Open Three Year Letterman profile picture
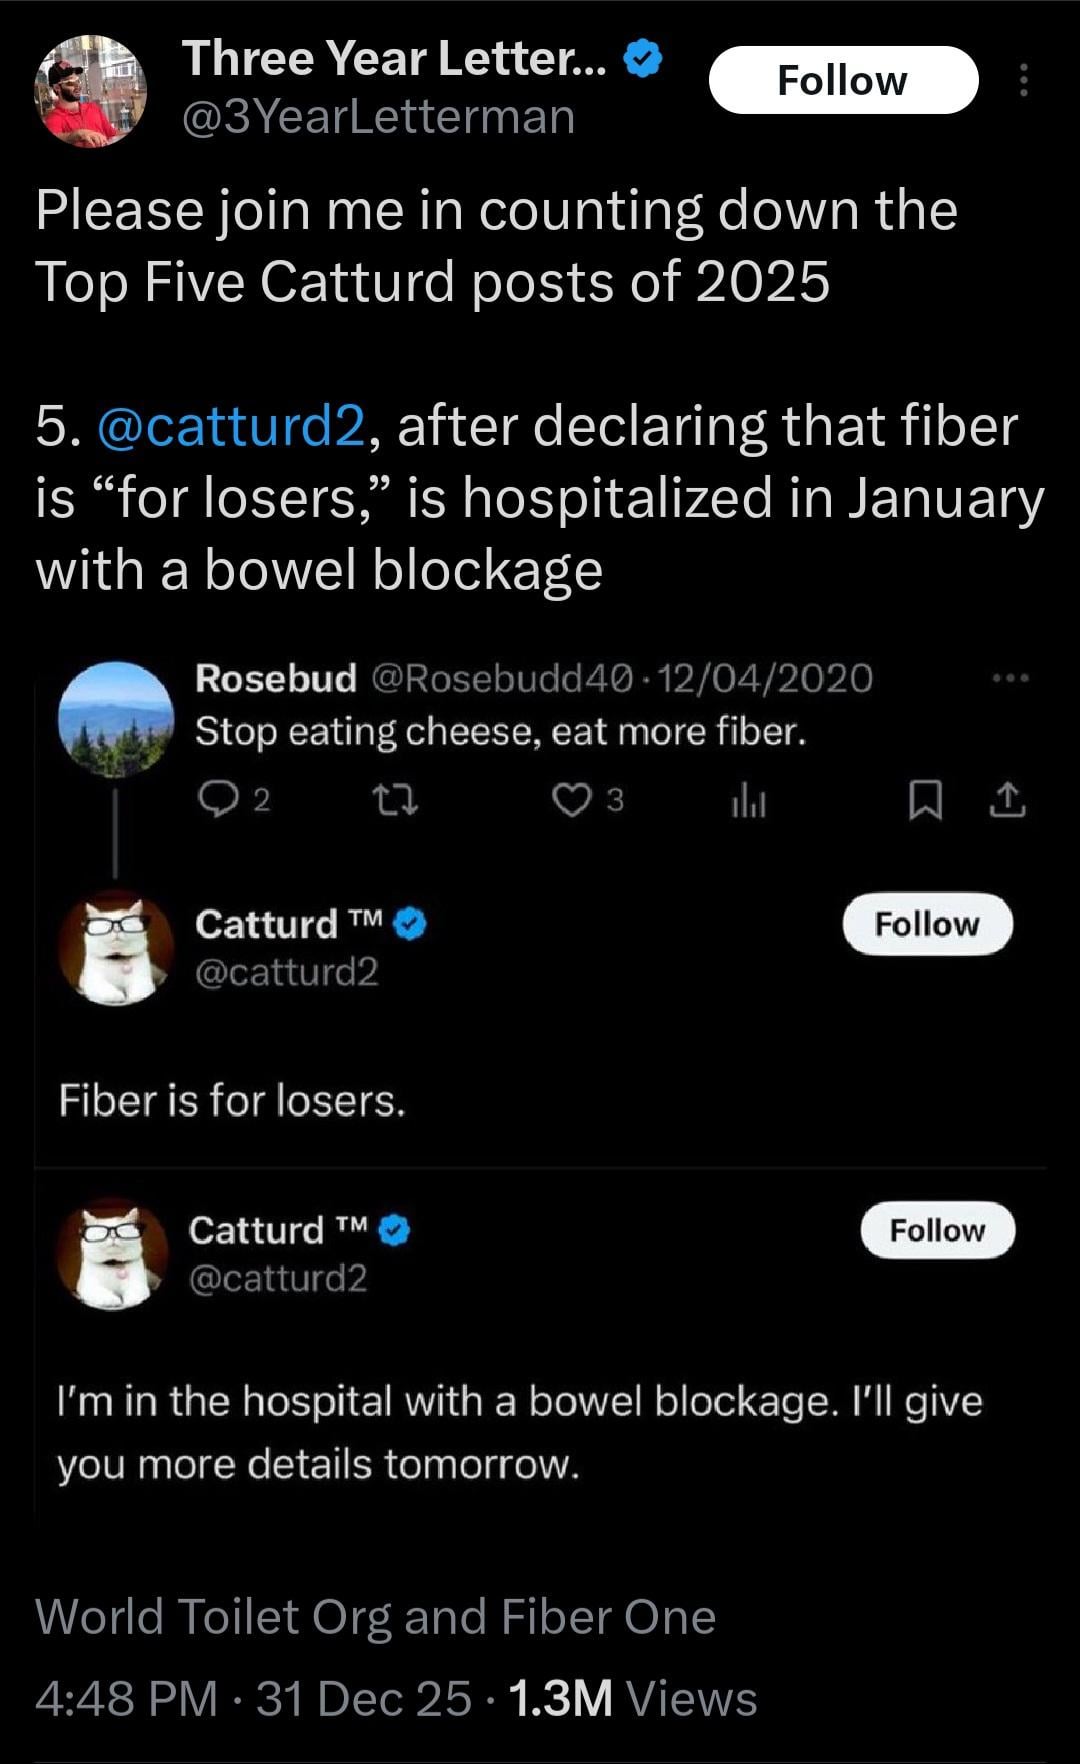 pyautogui.click(x=91, y=91)
